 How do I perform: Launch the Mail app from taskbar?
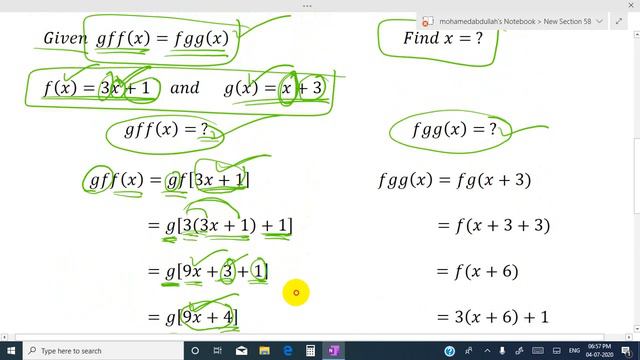click(x=241, y=351)
